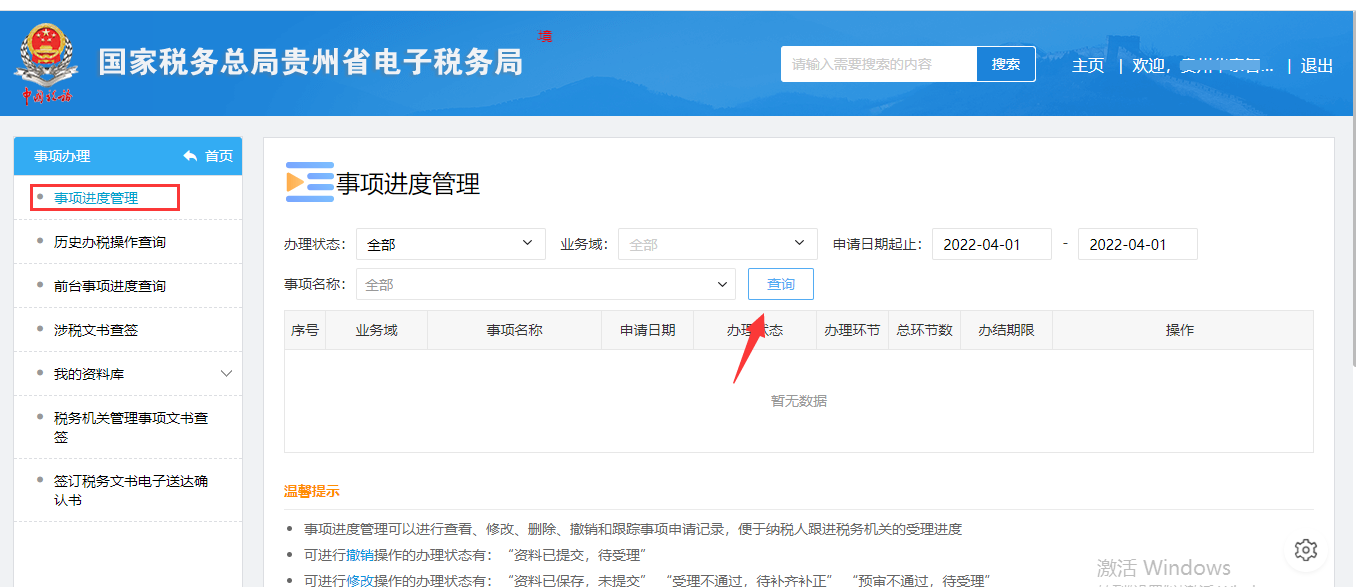The image size is (1356, 587).
Task: Click the 搜索 button in header
Action: click(1005, 64)
